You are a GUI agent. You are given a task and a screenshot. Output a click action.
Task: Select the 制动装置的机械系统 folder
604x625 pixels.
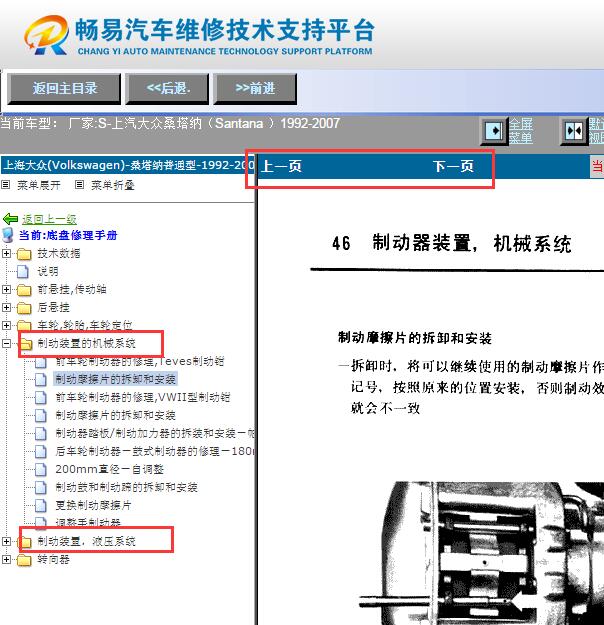pyautogui.click(x=87, y=343)
